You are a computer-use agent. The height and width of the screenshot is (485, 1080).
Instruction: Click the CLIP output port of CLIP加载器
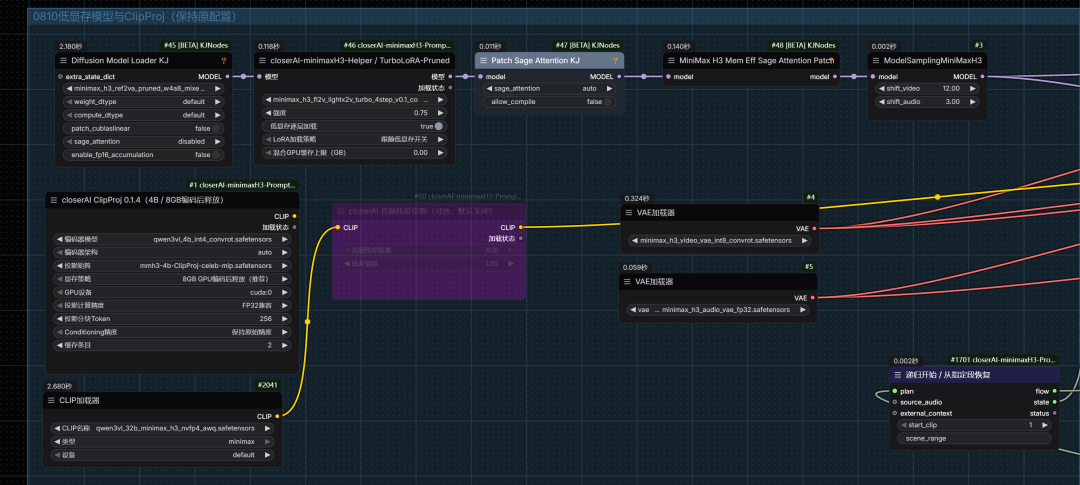[x=277, y=416]
